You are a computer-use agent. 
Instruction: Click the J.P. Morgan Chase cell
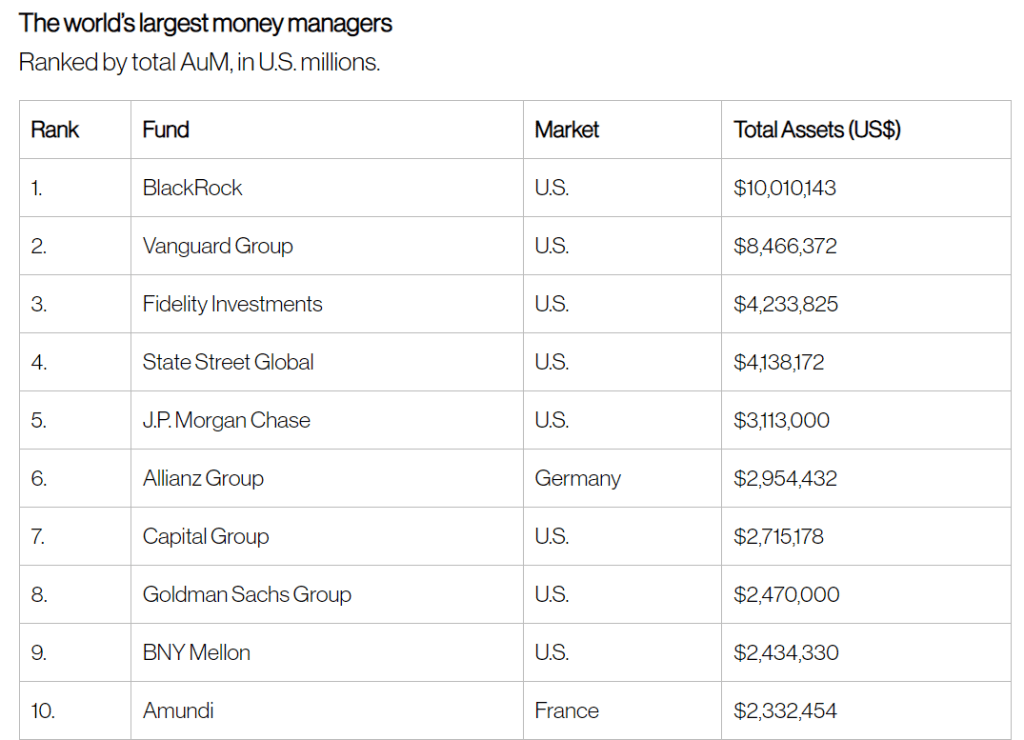(x=227, y=420)
